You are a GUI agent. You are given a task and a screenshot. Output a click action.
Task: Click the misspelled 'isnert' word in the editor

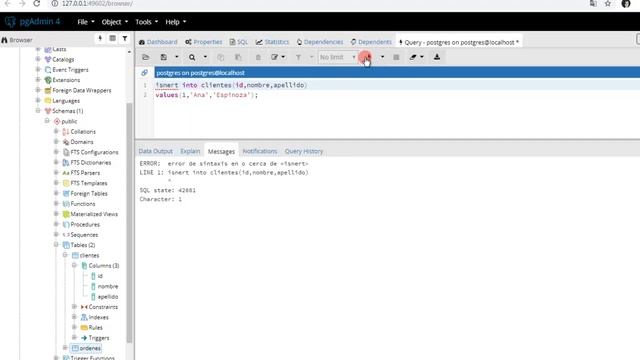167,85
